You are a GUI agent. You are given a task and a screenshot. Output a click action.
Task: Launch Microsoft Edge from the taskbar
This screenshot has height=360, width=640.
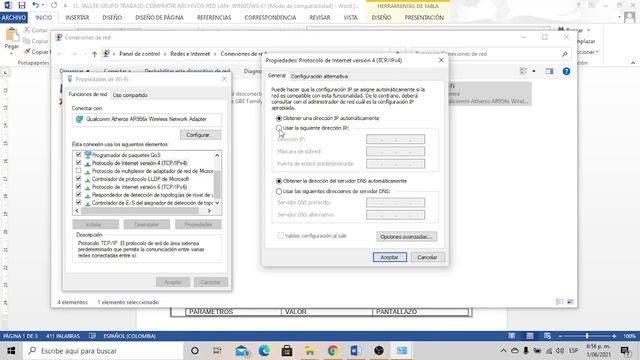point(264,351)
